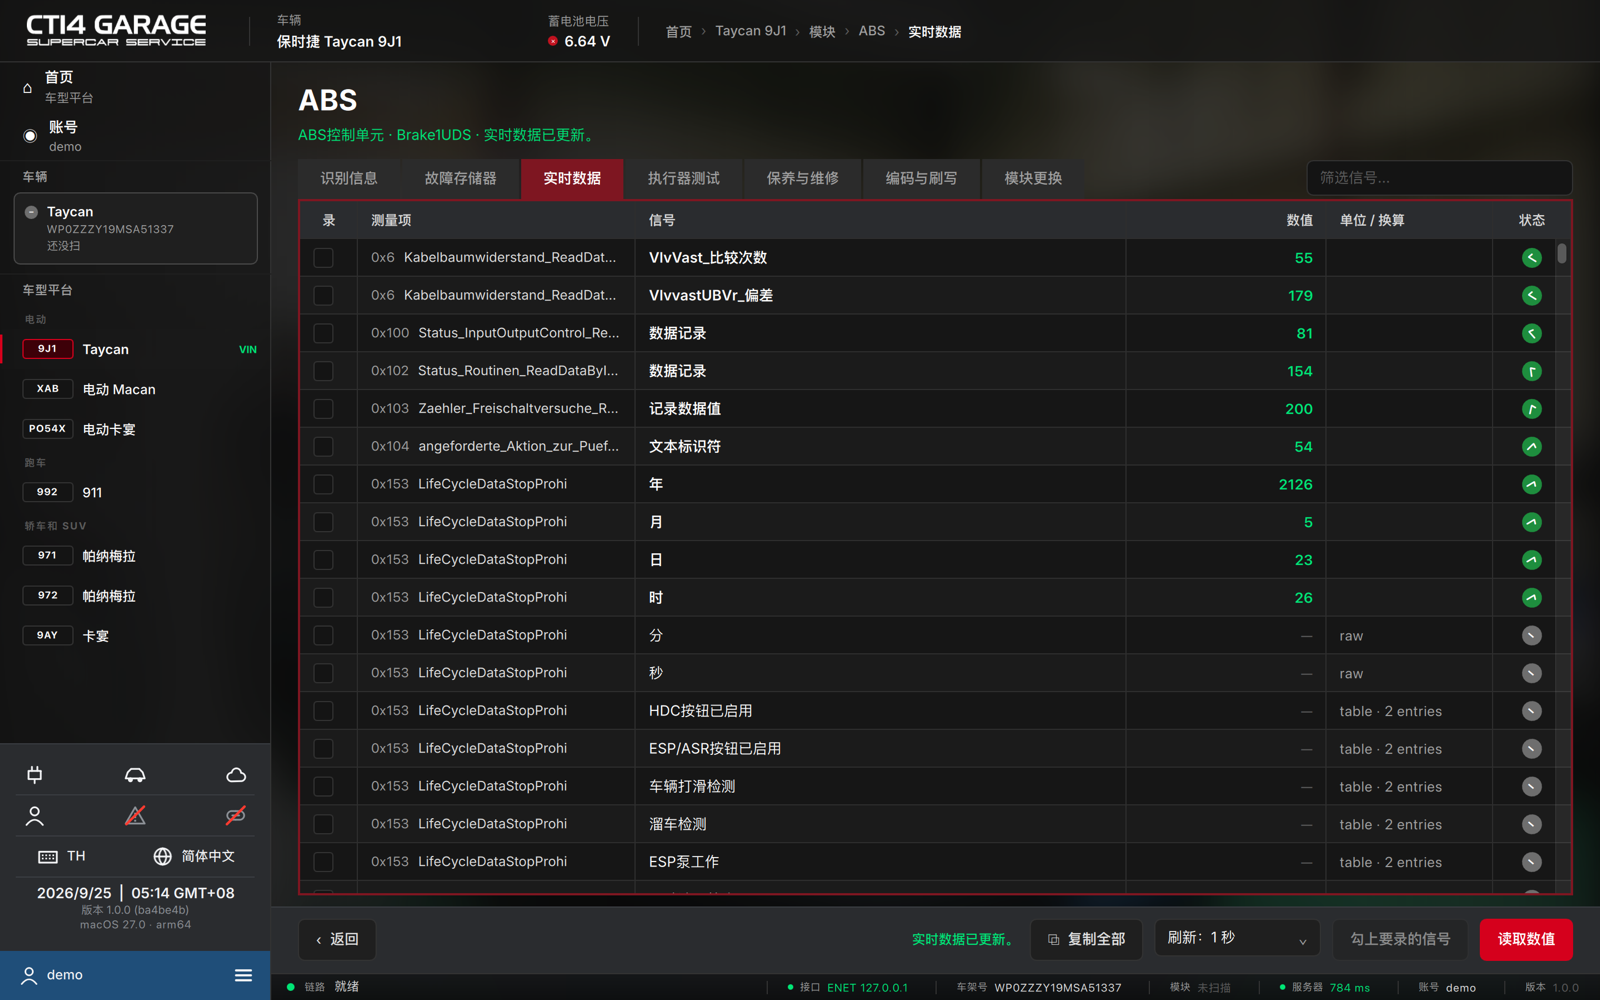The height and width of the screenshot is (1000, 1600).
Task: Open the 简体中文 language selector
Action: [194, 857]
